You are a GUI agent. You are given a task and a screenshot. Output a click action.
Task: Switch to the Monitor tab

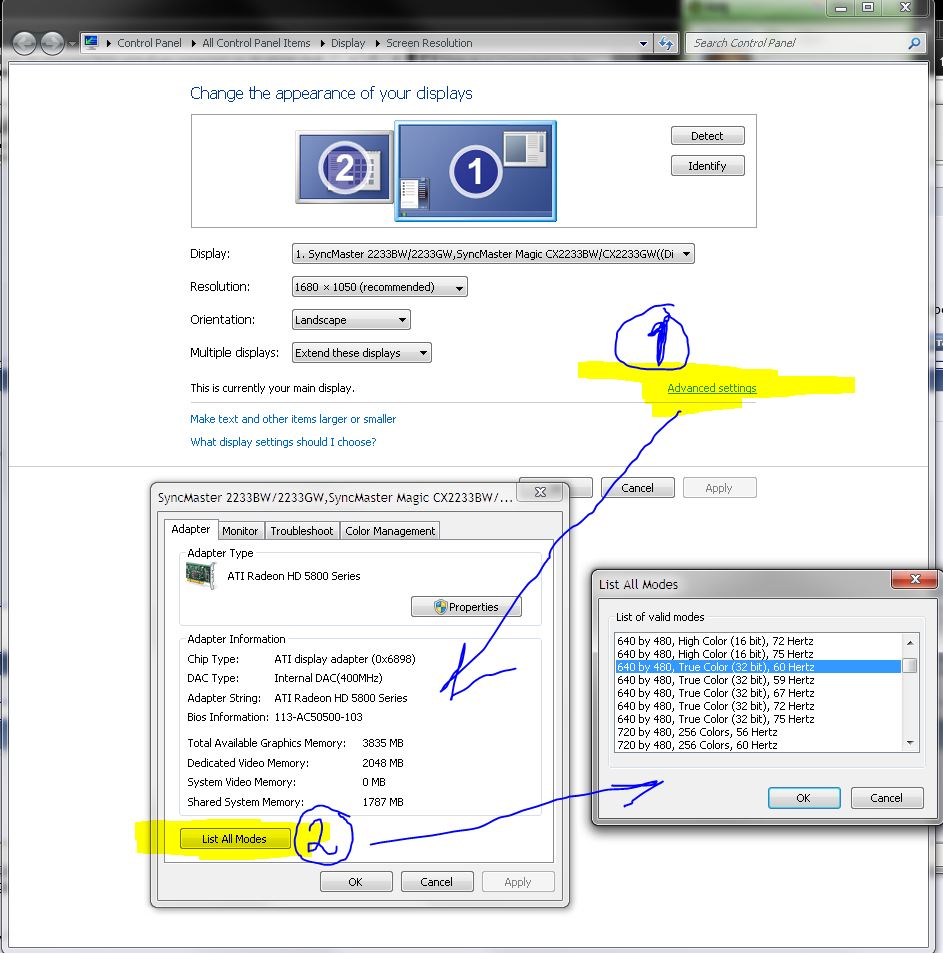pyautogui.click(x=240, y=531)
